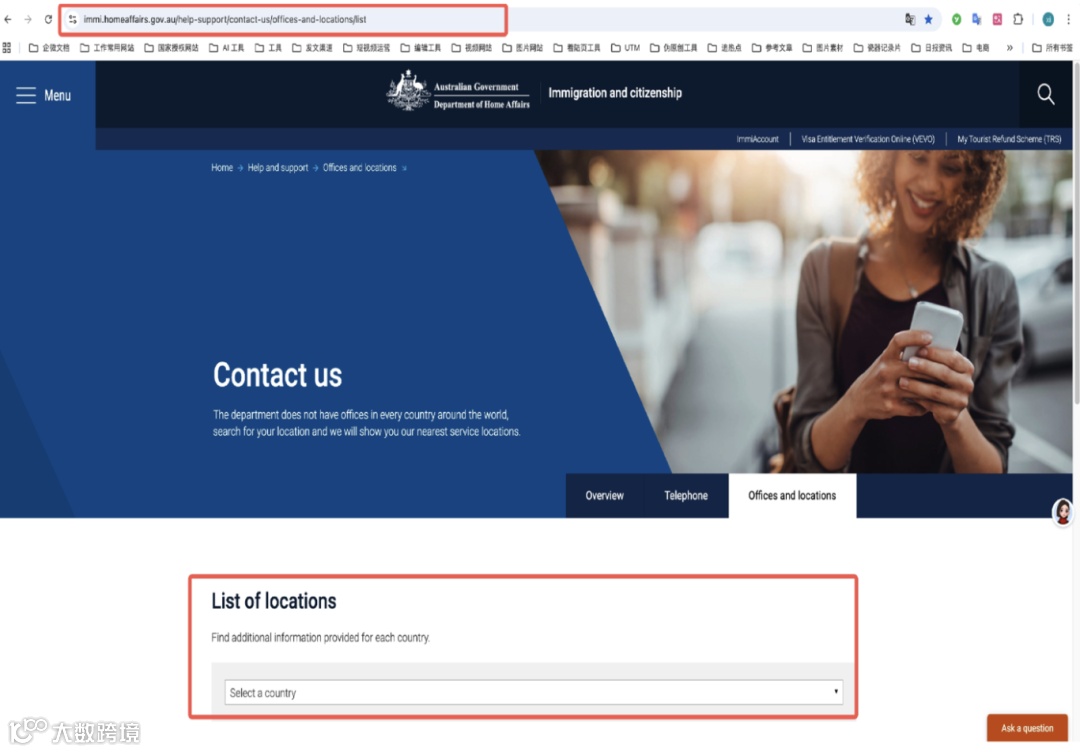Expand the Select a country dropdown
Screen dimensions: 1080x752
pos(533,692)
